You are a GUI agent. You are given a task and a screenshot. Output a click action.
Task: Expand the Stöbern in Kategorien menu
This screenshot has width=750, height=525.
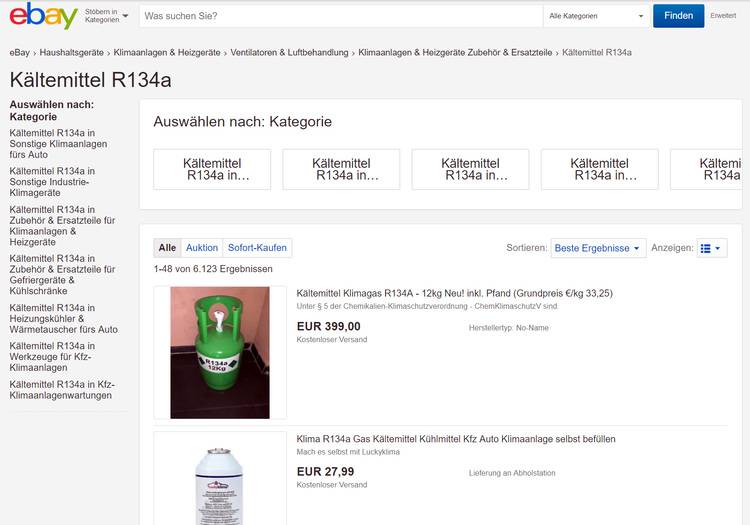107,16
